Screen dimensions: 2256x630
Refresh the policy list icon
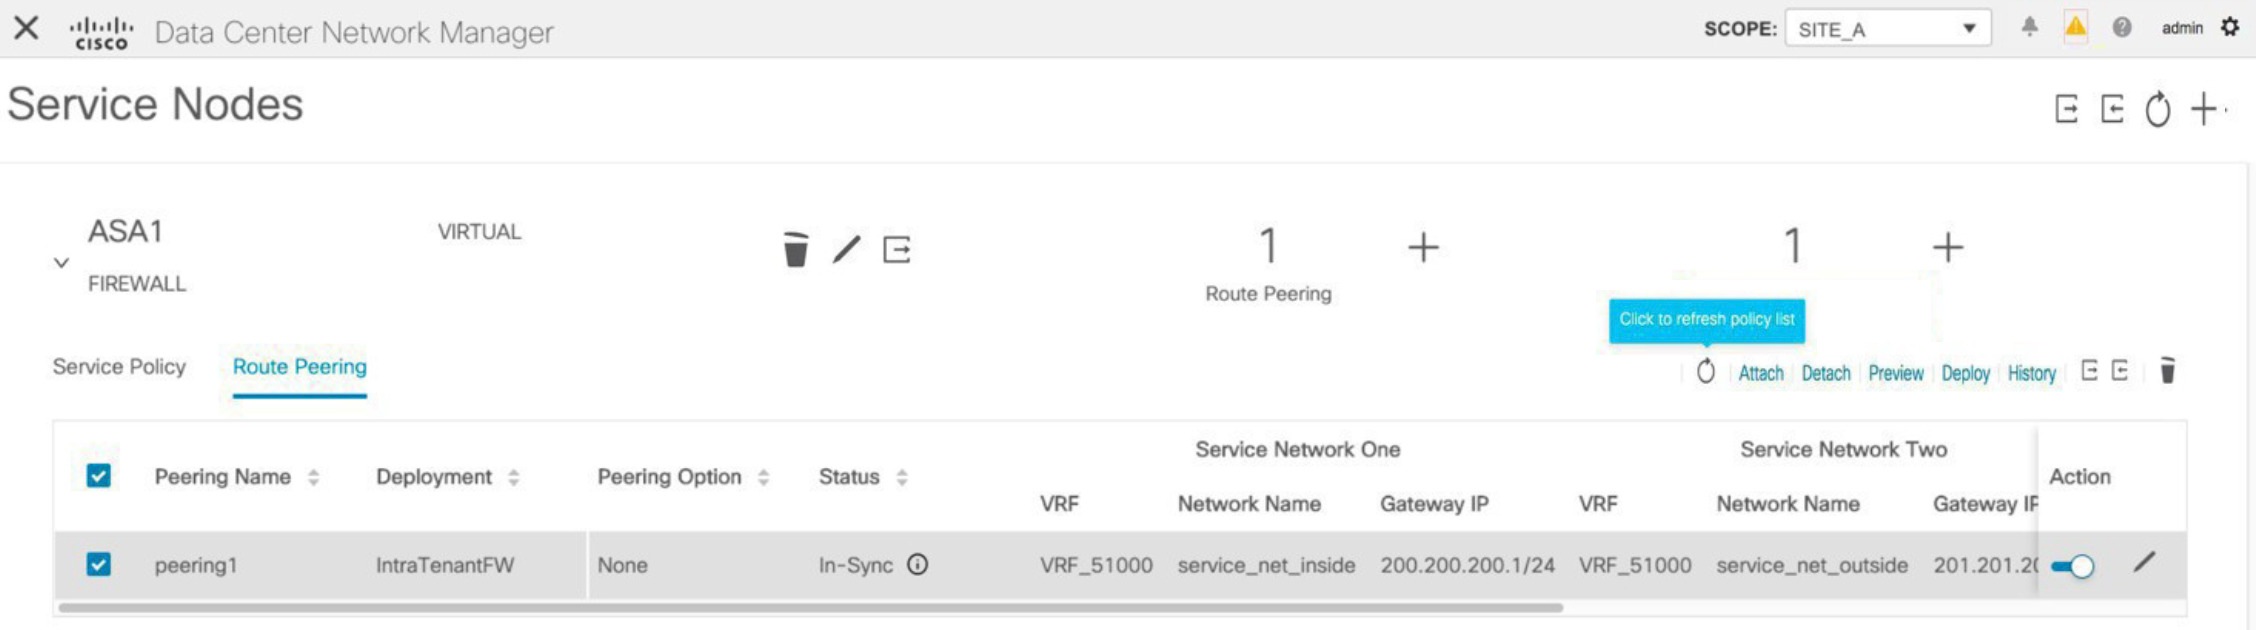point(1706,372)
